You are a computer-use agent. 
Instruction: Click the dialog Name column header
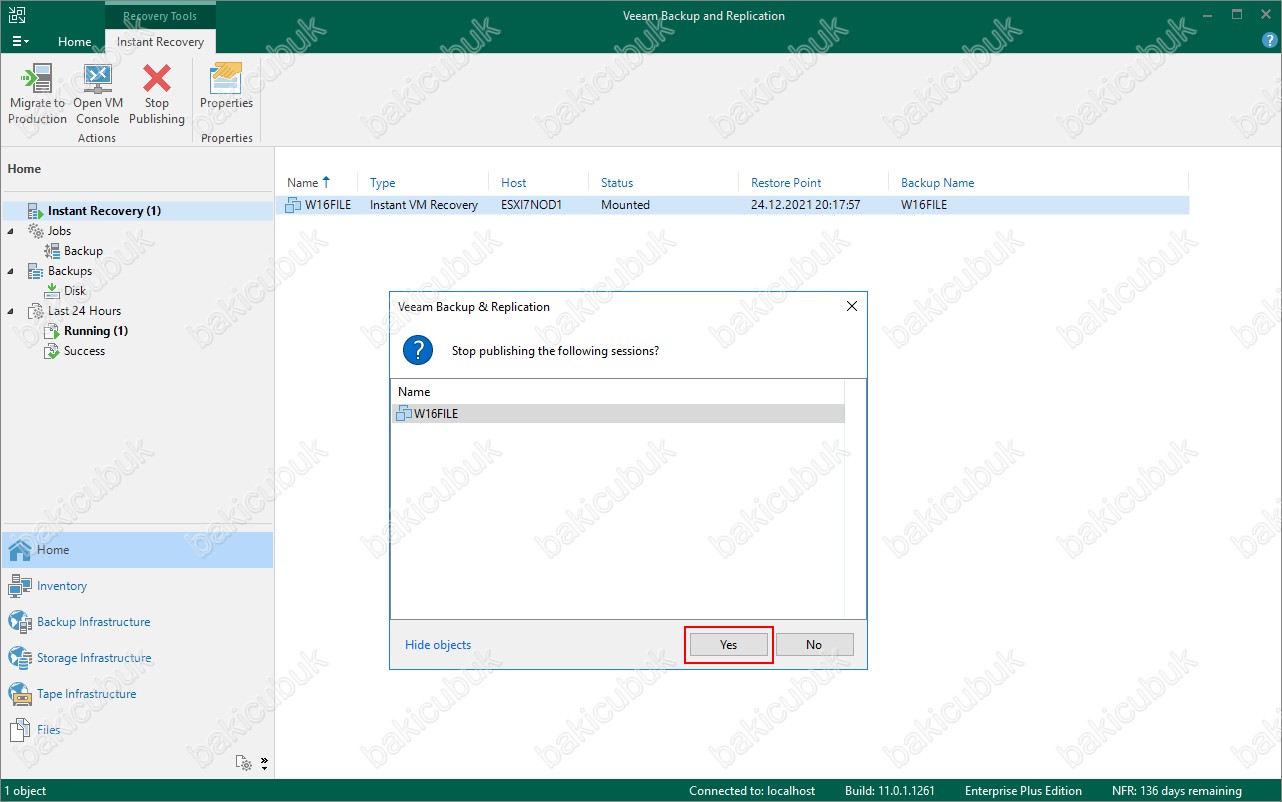click(414, 392)
